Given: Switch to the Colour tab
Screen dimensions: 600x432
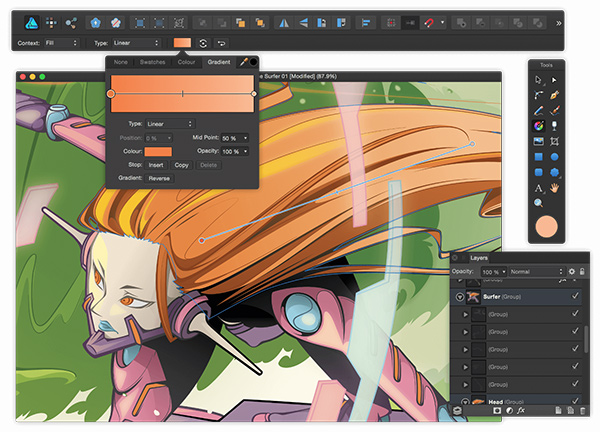Looking at the screenshot, I should click(x=186, y=63).
